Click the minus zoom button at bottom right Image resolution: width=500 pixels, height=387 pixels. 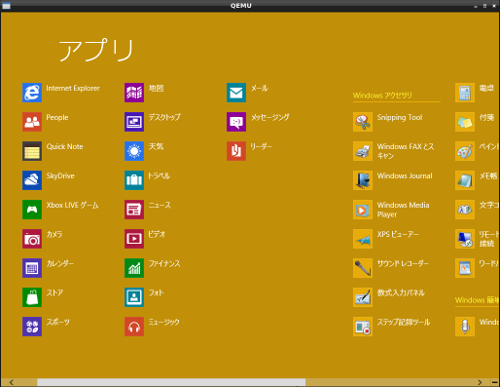click(495, 382)
